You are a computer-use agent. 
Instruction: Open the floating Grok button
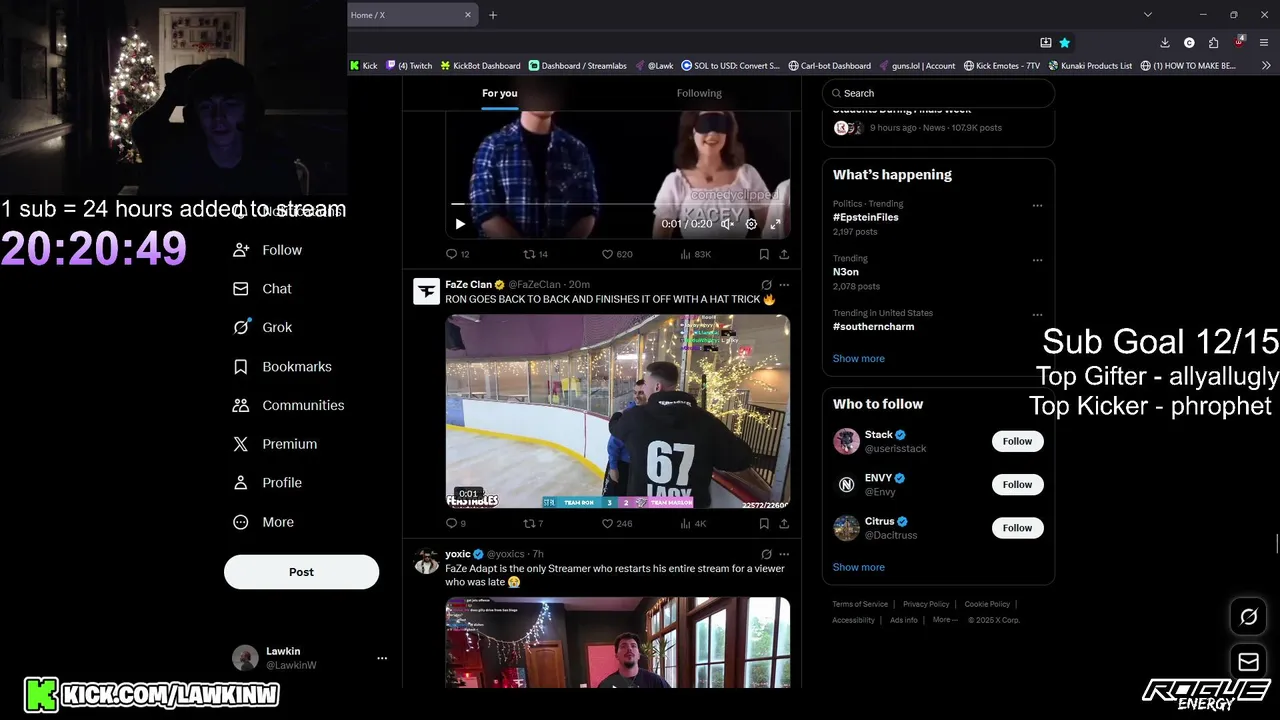pyautogui.click(x=1248, y=617)
